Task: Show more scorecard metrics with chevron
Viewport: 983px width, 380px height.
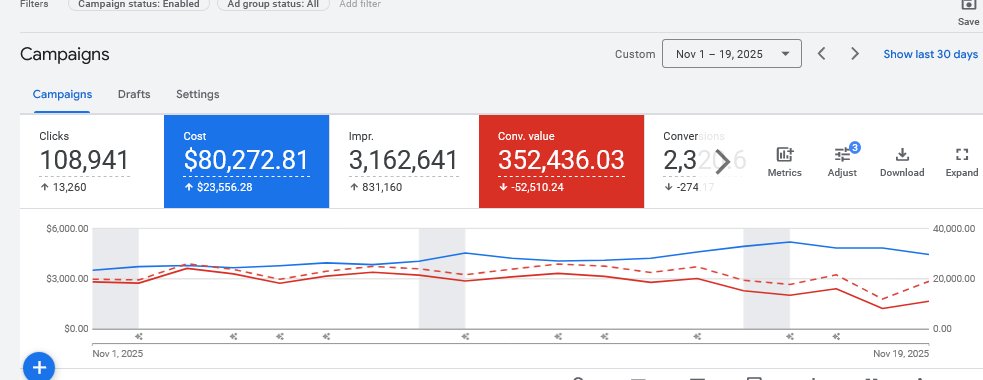Action: pos(722,162)
